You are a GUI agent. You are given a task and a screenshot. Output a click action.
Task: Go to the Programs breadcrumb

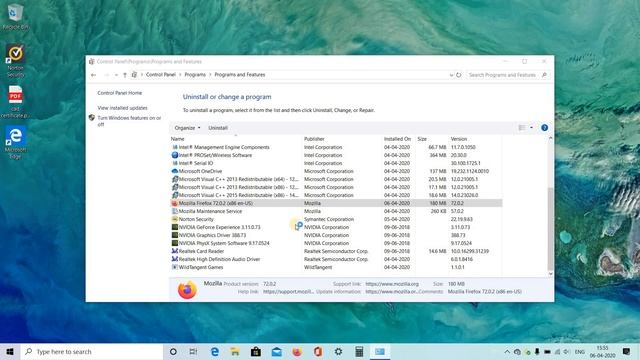pos(195,75)
